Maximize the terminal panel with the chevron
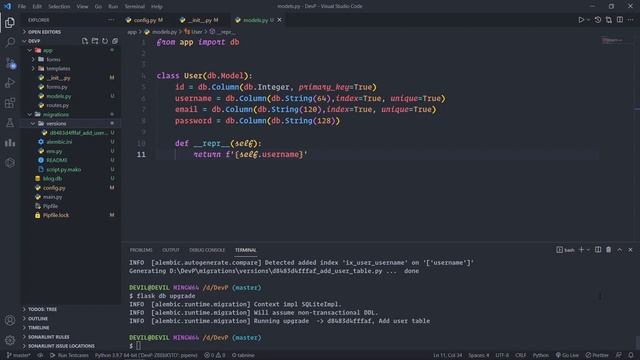This screenshot has width=640, height=360. tap(620, 249)
